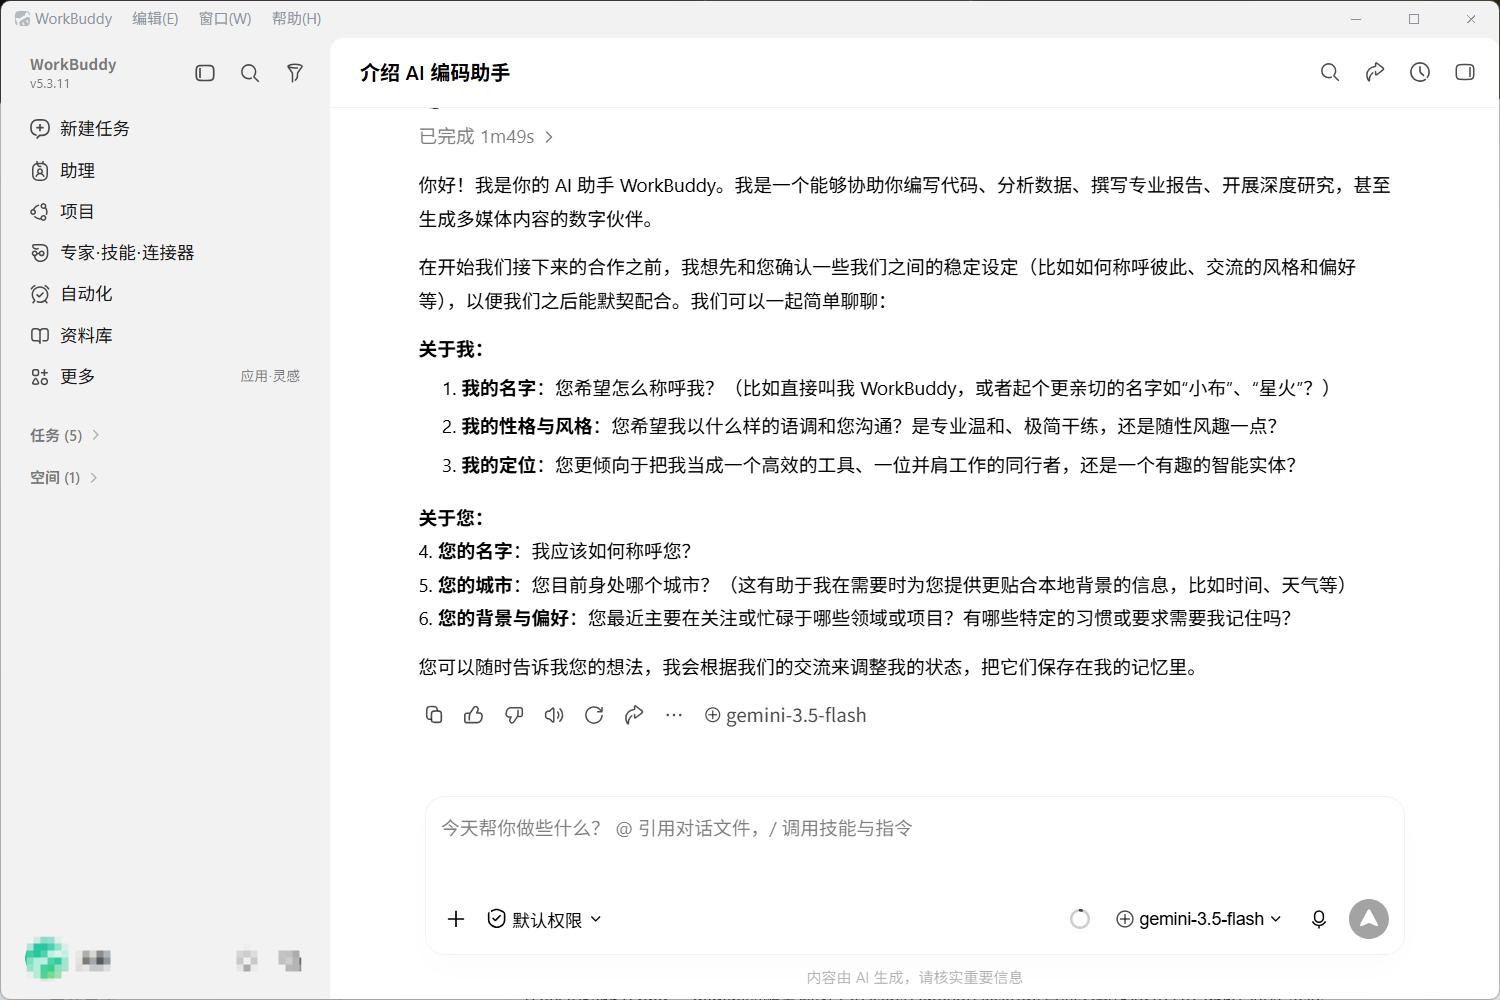Toggle the sidebar panel icon
Viewport: 1500px width, 1000px height.
click(x=205, y=73)
